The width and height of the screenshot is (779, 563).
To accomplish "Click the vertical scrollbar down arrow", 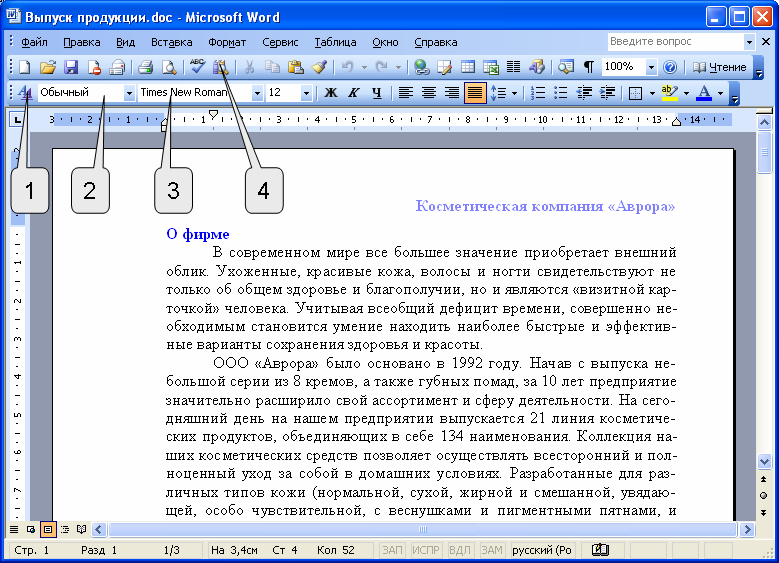I will tap(764, 462).
